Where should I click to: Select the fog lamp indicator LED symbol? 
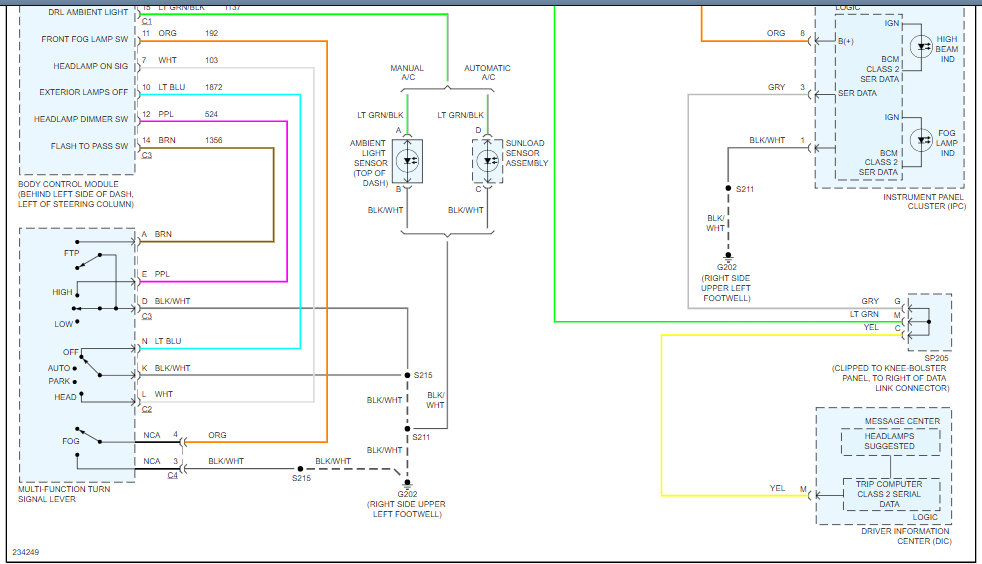[x=921, y=140]
